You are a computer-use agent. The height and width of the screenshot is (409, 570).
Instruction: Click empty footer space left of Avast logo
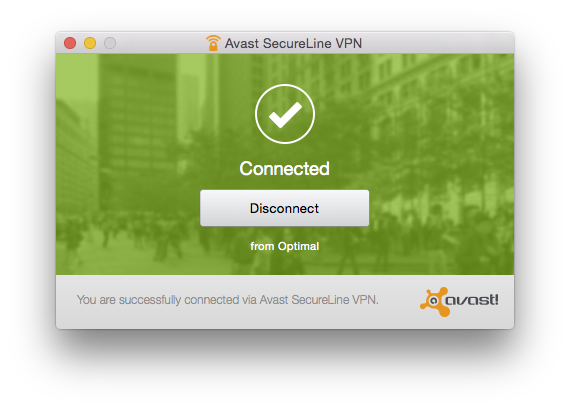click(399, 301)
